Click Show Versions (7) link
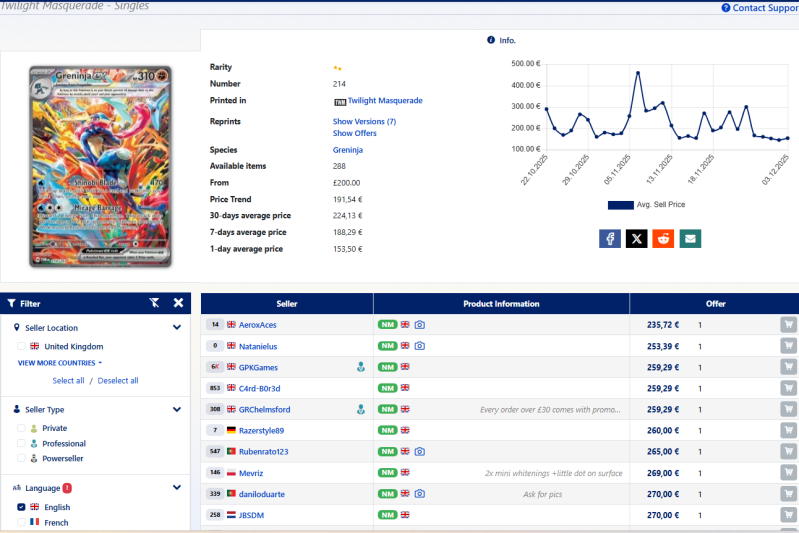799x533 pixels. click(x=364, y=121)
